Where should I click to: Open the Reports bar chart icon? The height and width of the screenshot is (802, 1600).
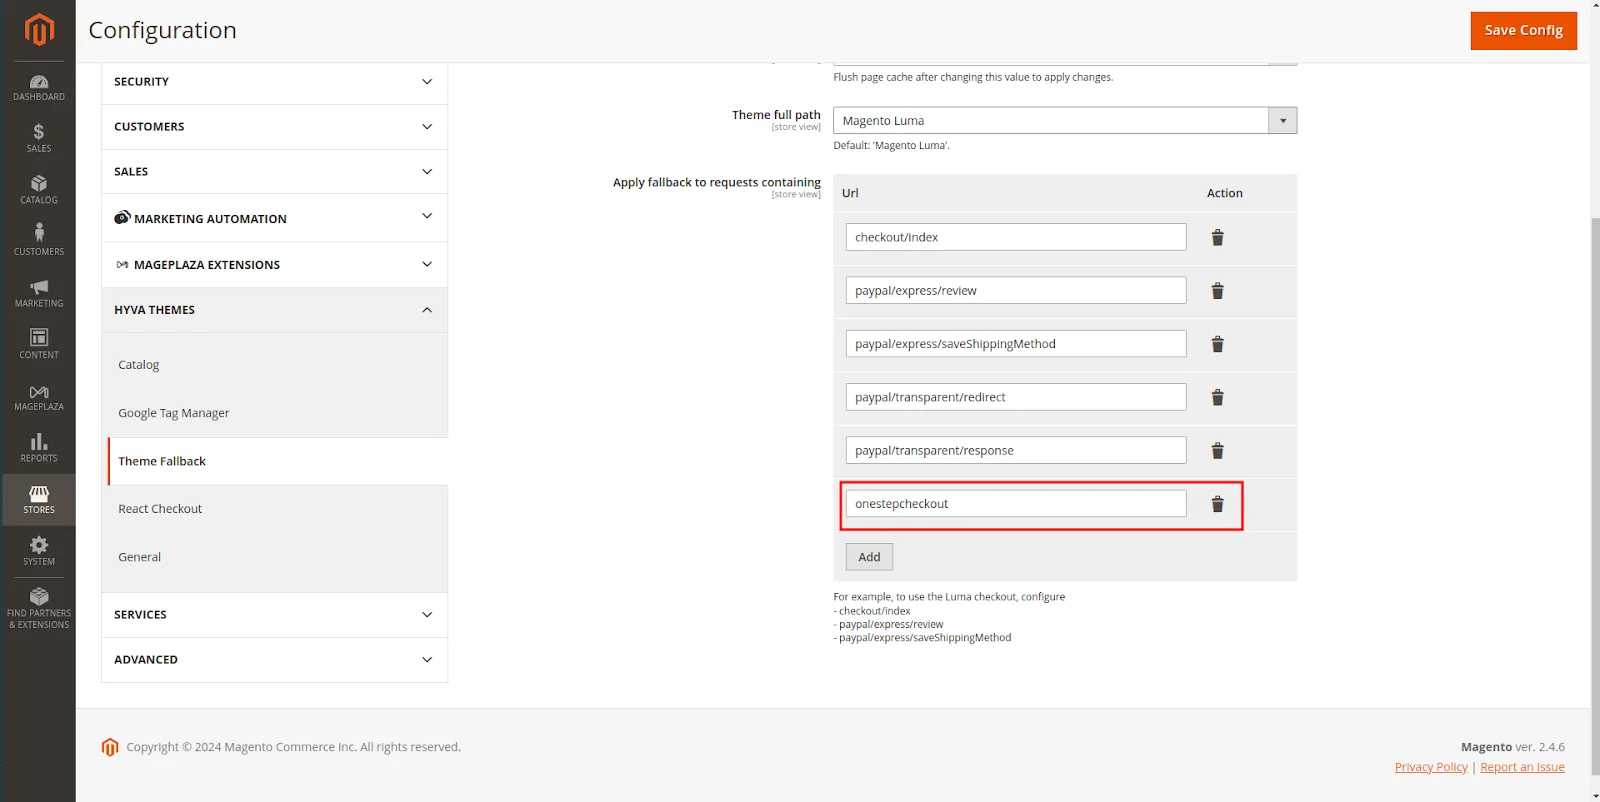[38, 448]
